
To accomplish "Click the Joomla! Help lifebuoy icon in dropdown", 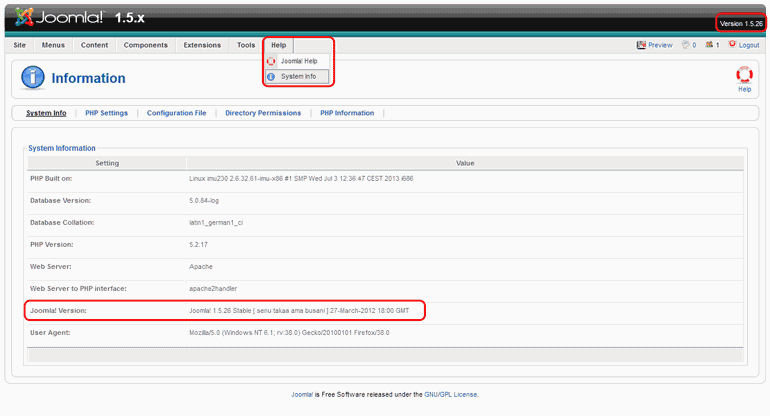I will click(271, 61).
